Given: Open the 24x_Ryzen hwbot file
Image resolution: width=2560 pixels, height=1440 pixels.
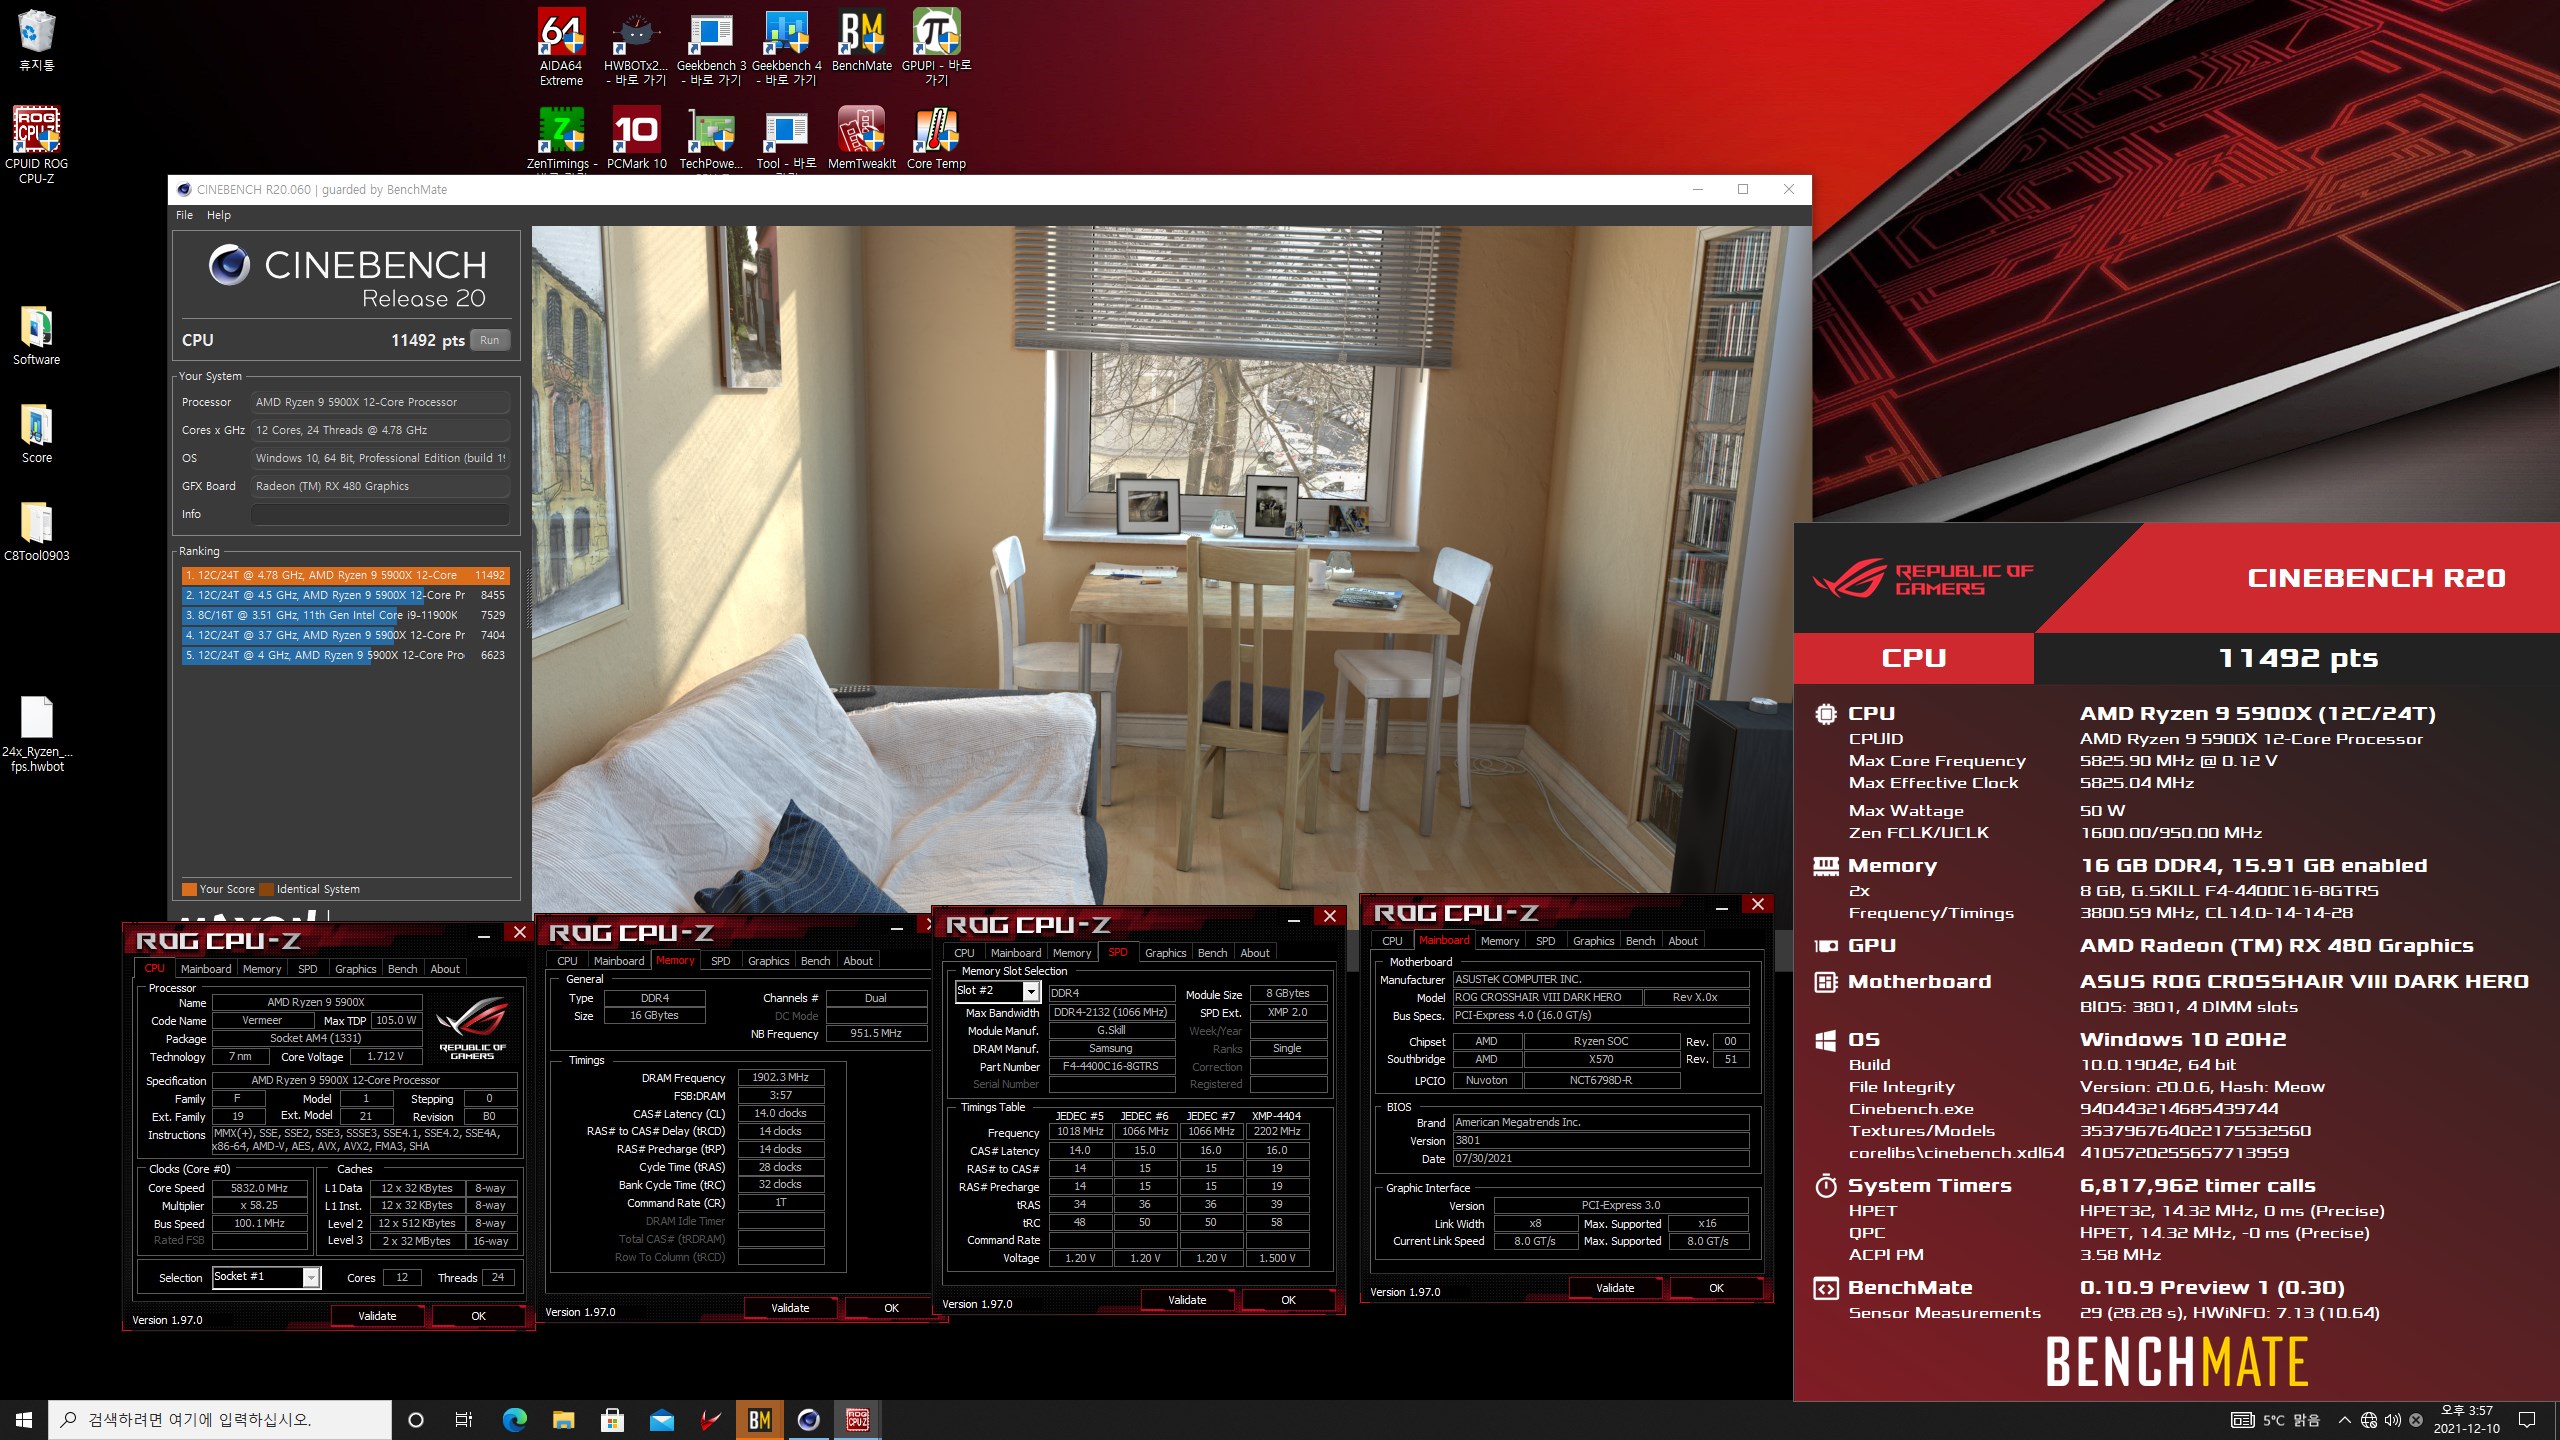Looking at the screenshot, I should click(37, 735).
